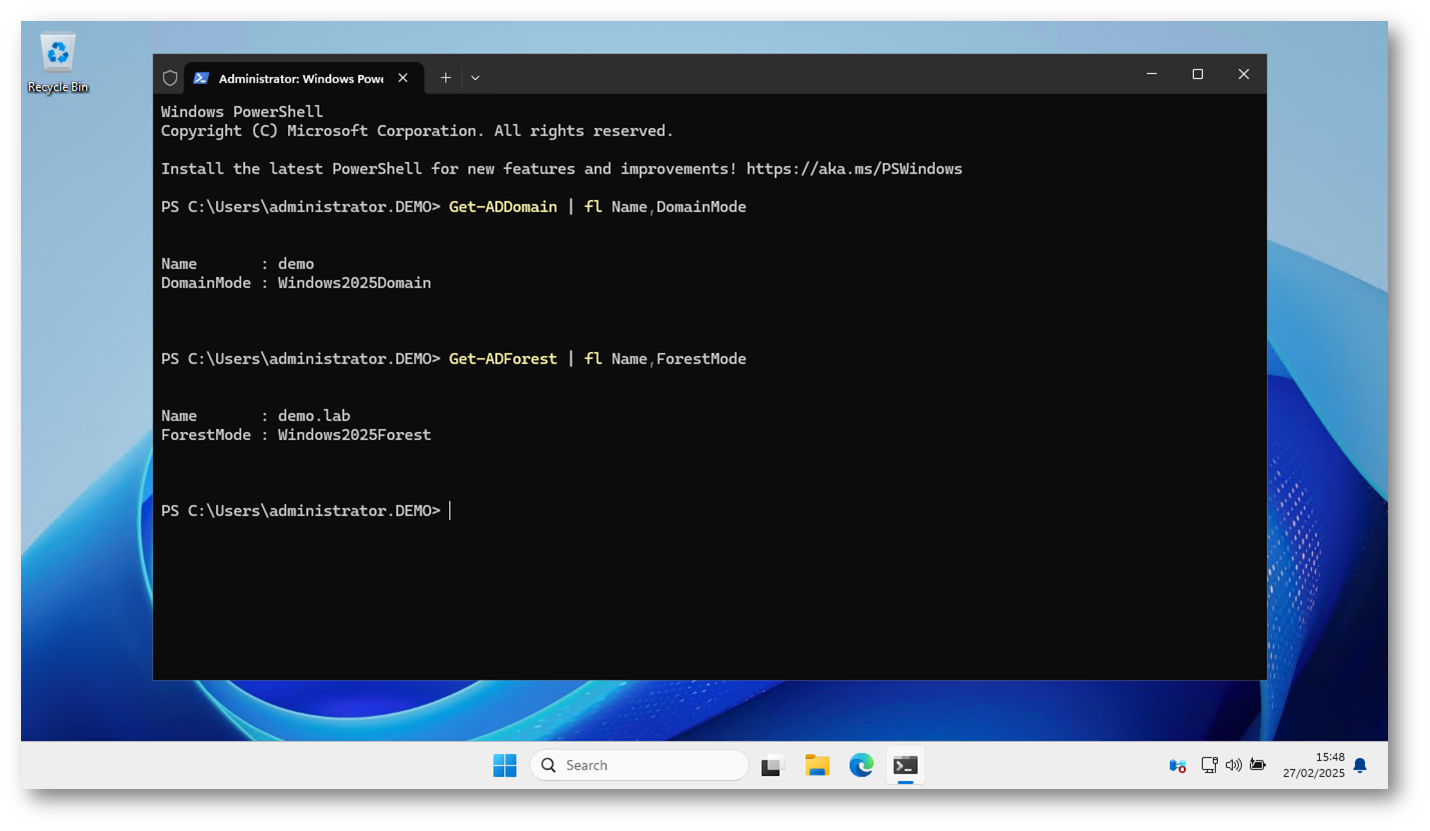The width and height of the screenshot is (1430, 831).
Task: Click the DomainMode label in output
Action: 206,283
